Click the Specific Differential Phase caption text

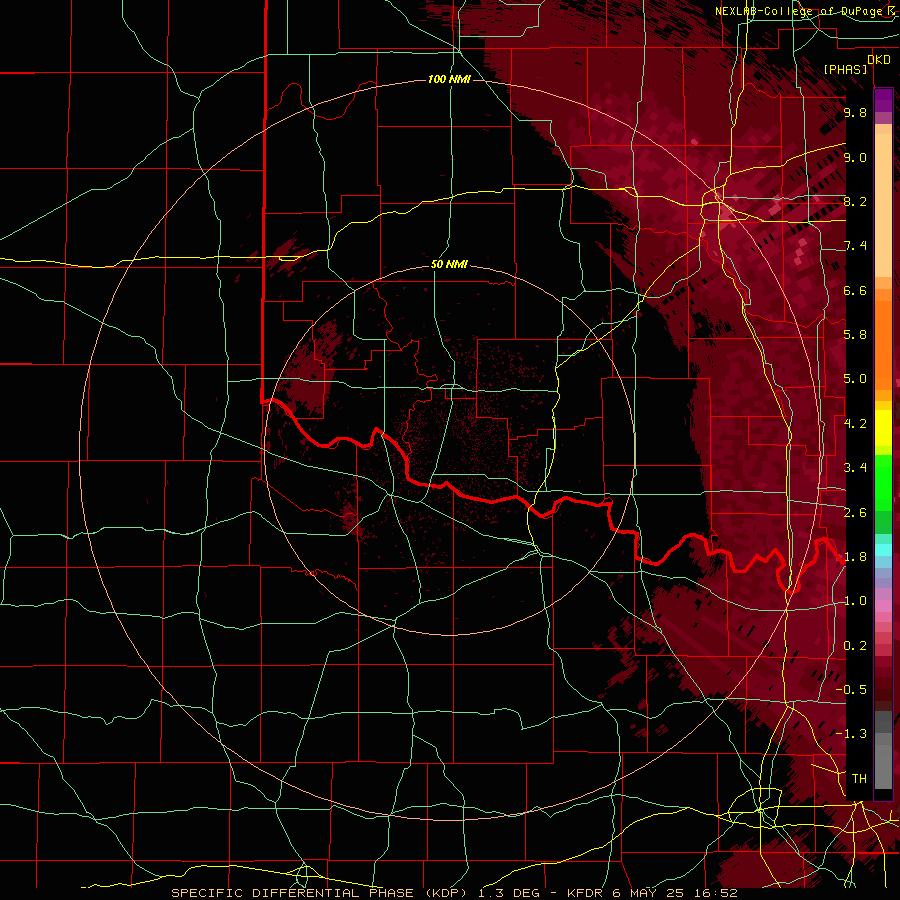(454, 893)
